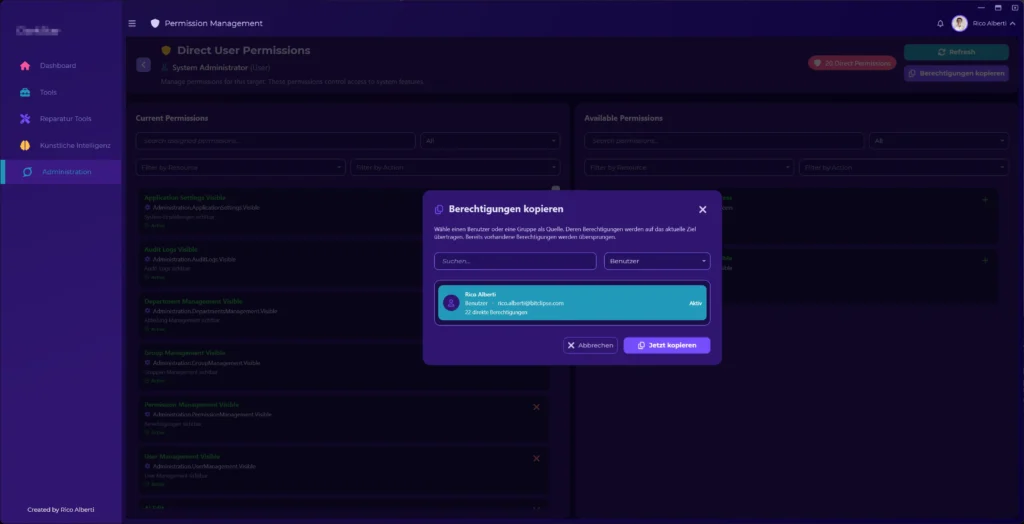Click the rico.alberti@bitclipse.com email text

point(530,303)
